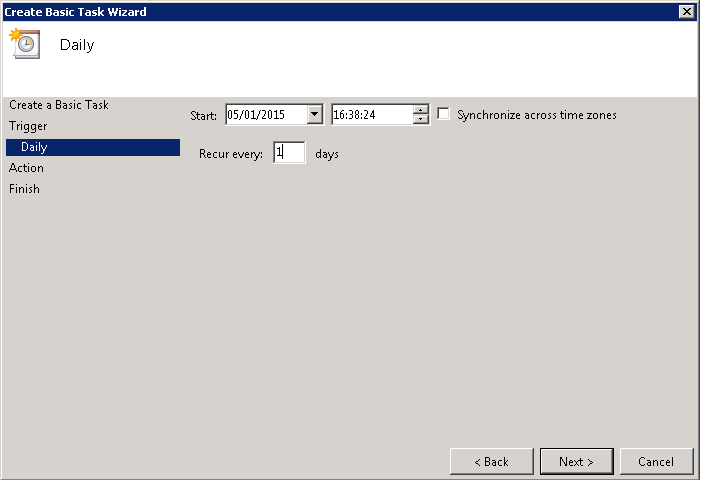Viewport: 702px width, 480px height.
Task: Click the Daily heading text in header
Action: coord(77,45)
